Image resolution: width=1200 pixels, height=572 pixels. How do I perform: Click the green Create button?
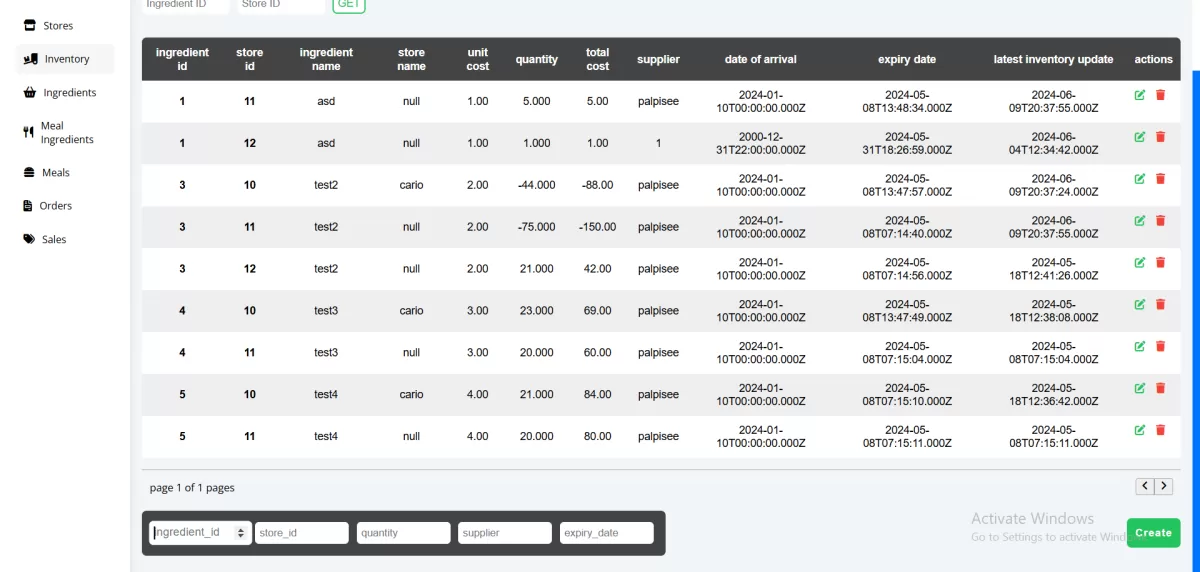tap(1153, 533)
